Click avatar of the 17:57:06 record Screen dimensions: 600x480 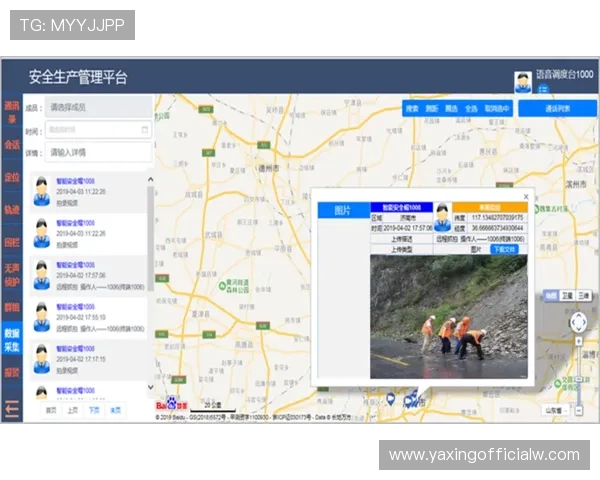coord(41,275)
